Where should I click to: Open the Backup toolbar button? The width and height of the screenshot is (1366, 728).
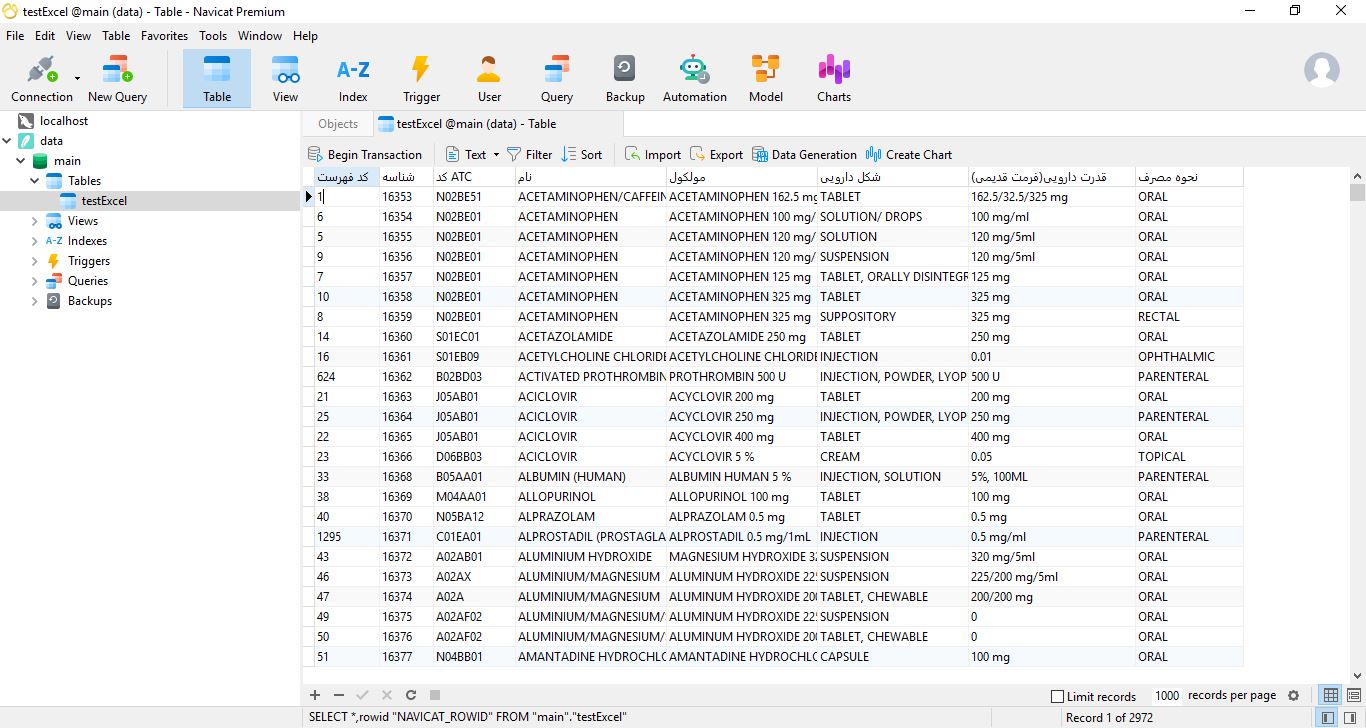(x=625, y=79)
